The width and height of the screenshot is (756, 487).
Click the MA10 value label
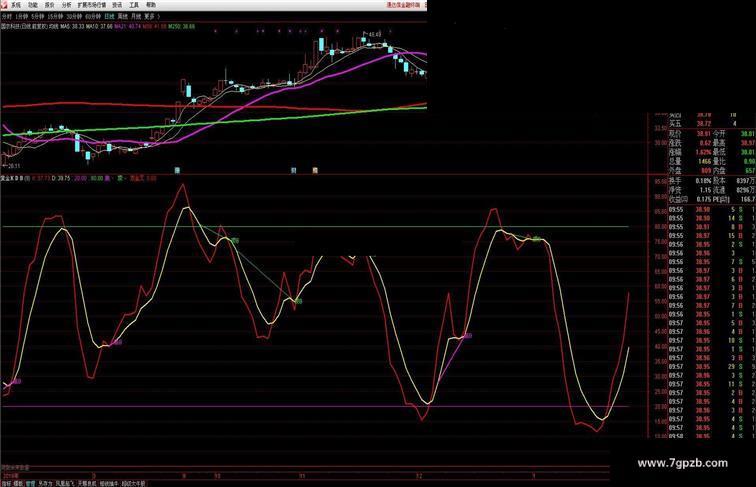point(99,27)
